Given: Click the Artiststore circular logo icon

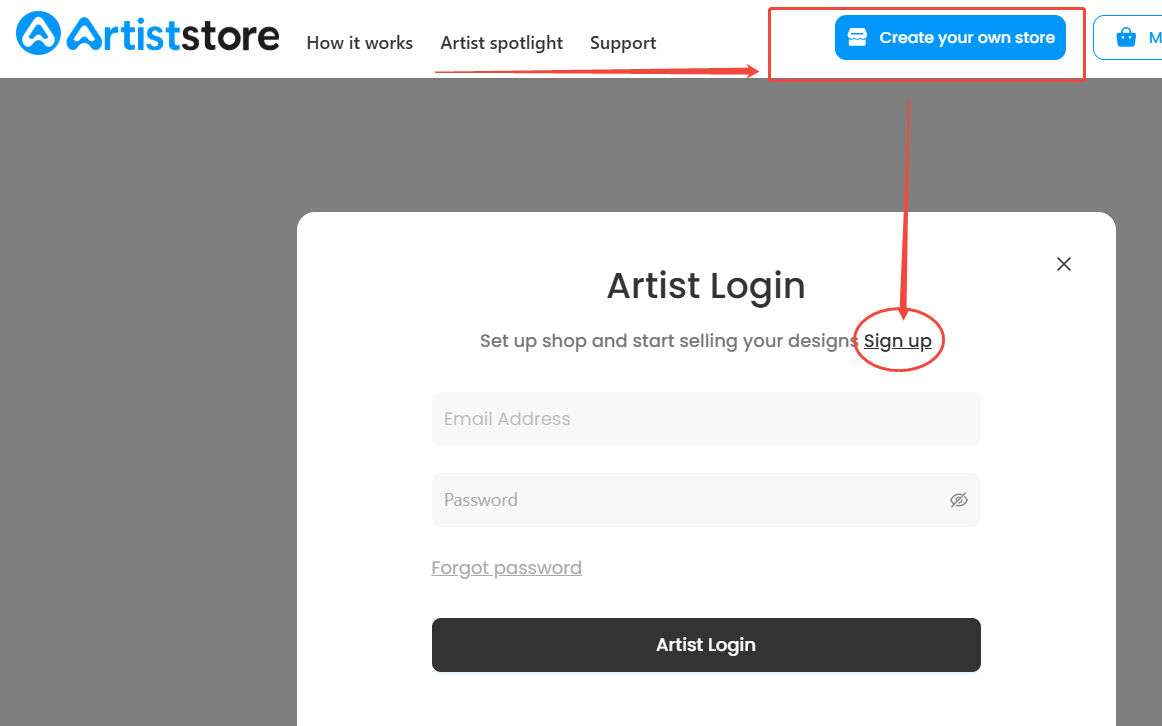Looking at the screenshot, I should [x=38, y=33].
